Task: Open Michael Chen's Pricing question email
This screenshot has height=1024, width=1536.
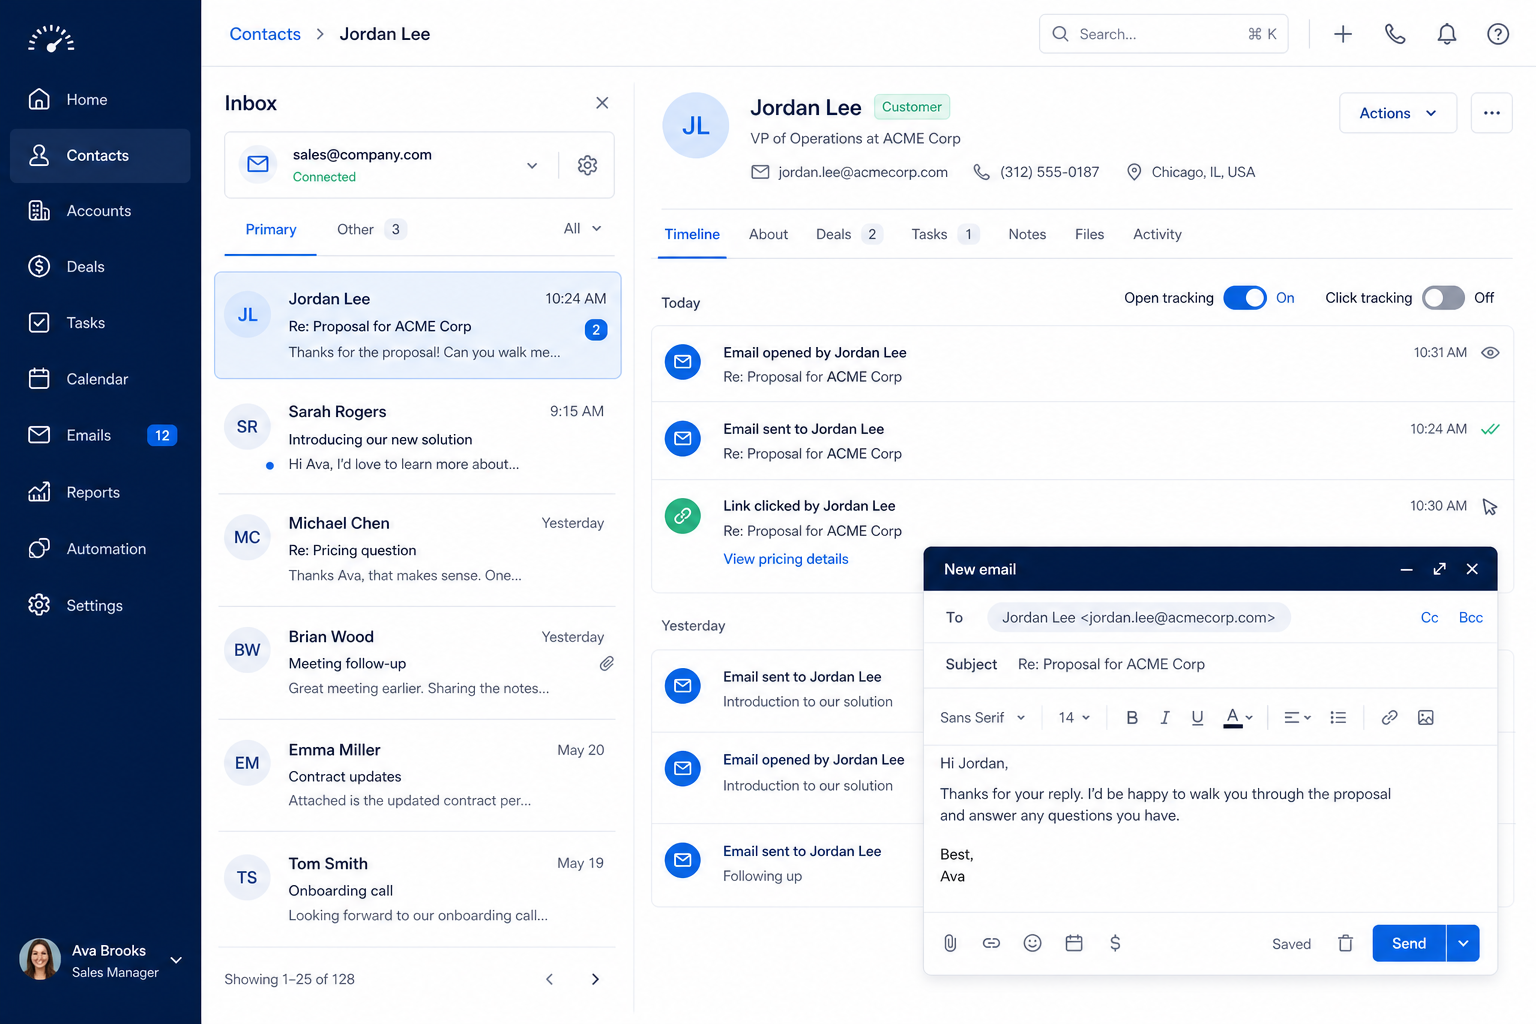Action: (417, 550)
